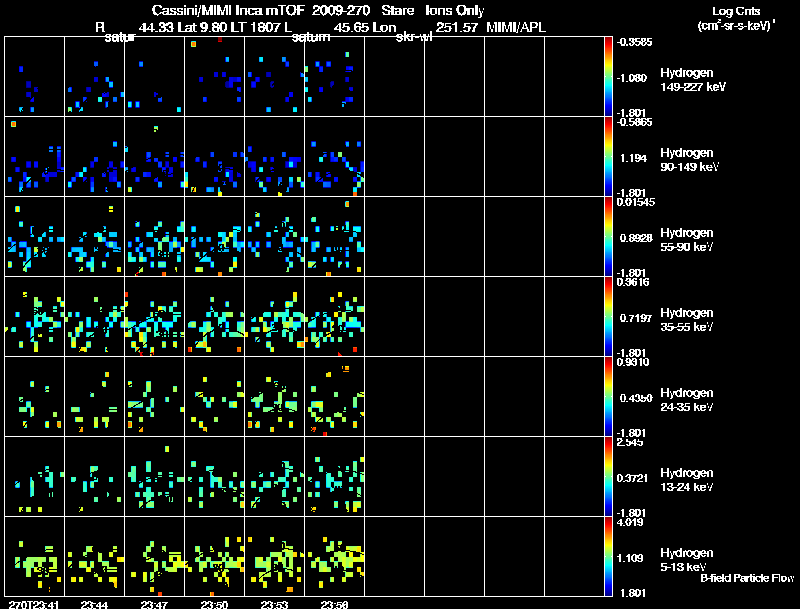The image size is (800, 609).
Task: Click the '23:50' time axis label
Action: pyautogui.click(x=214, y=605)
